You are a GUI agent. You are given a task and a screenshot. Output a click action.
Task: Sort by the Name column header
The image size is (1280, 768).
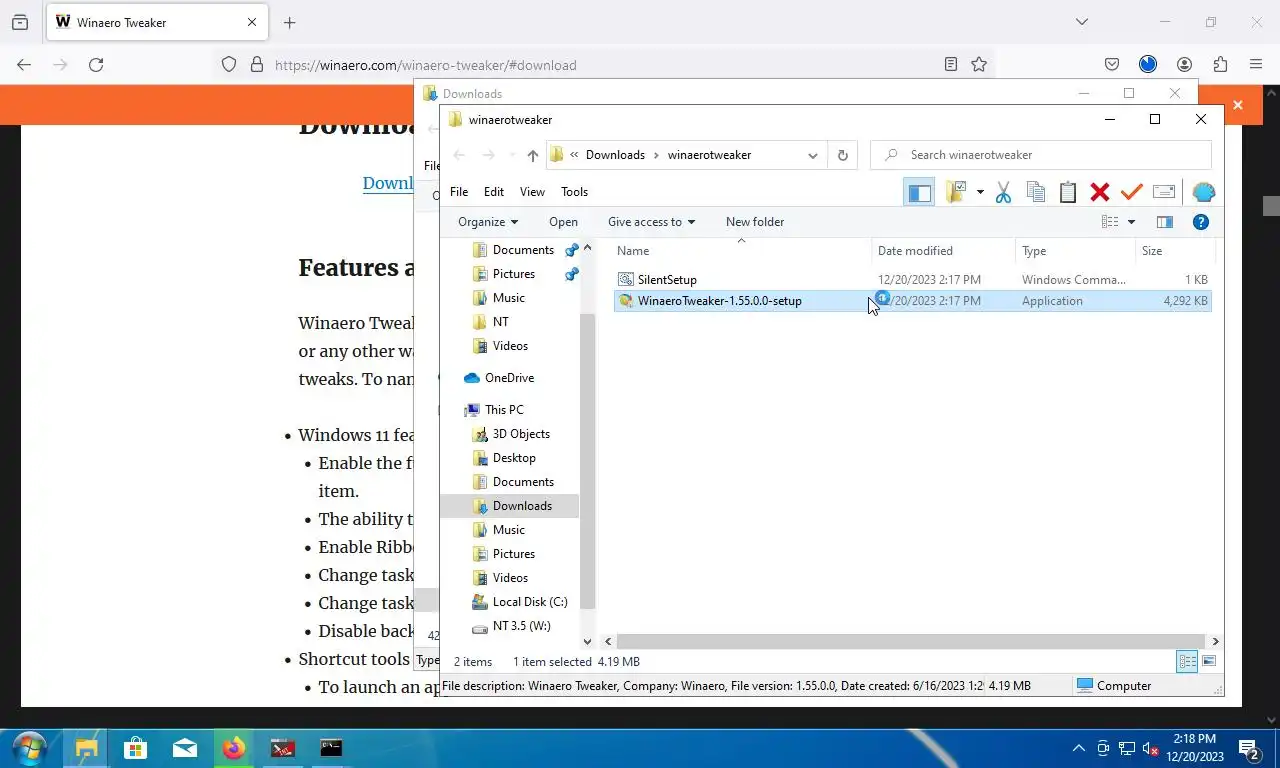(x=741, y=251)
